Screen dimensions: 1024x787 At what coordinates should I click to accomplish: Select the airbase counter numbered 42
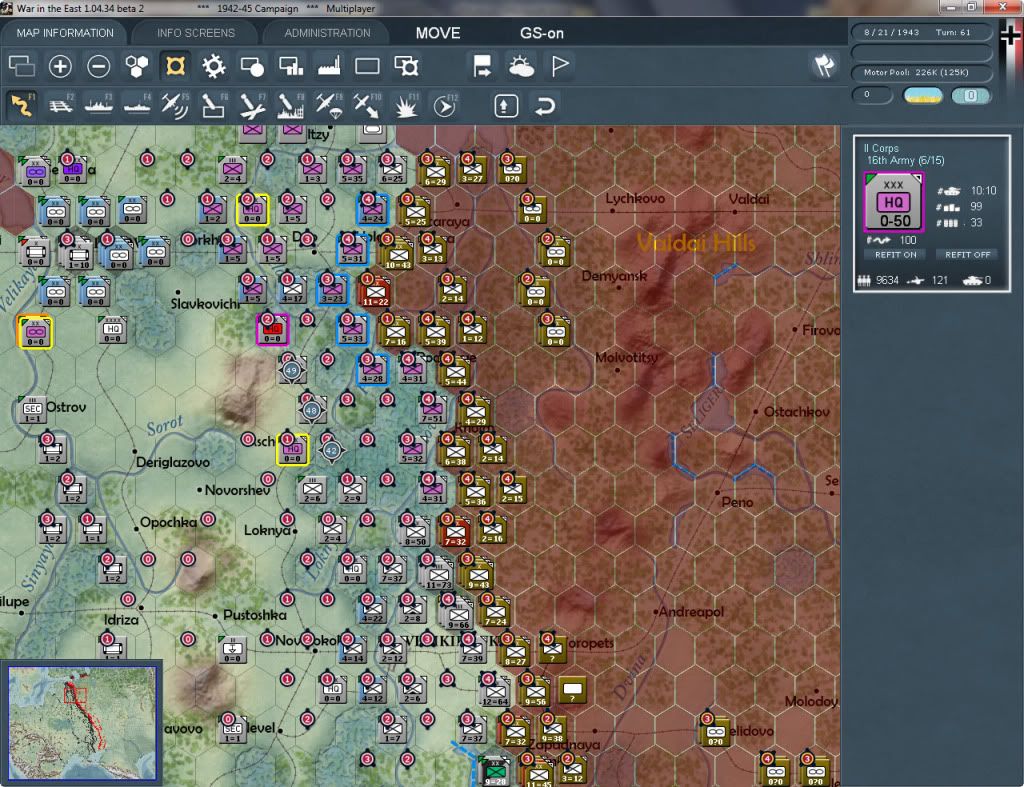coord(331,451)
